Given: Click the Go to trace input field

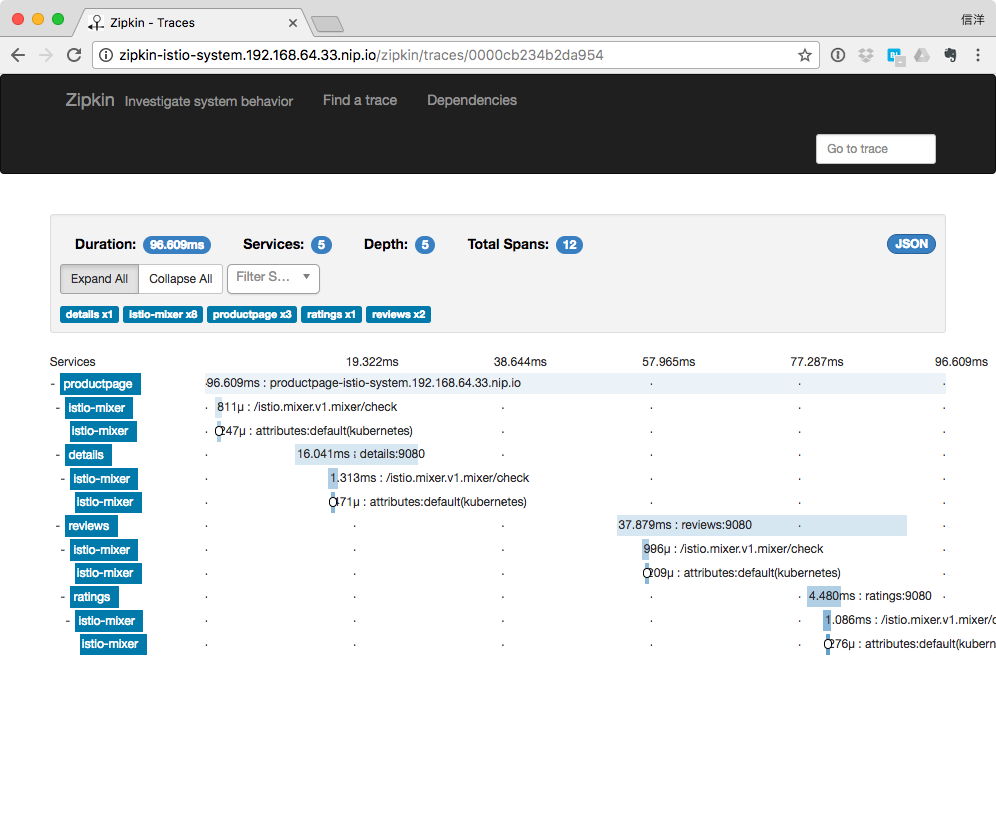Looking at the screenshot, I should [875, 149].
